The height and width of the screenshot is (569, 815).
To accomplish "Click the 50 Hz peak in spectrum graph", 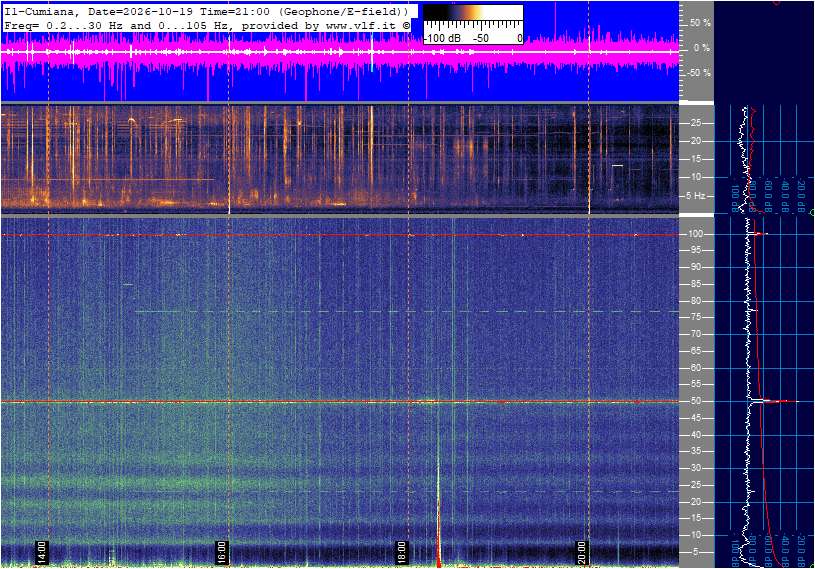I will pos(773,401).
